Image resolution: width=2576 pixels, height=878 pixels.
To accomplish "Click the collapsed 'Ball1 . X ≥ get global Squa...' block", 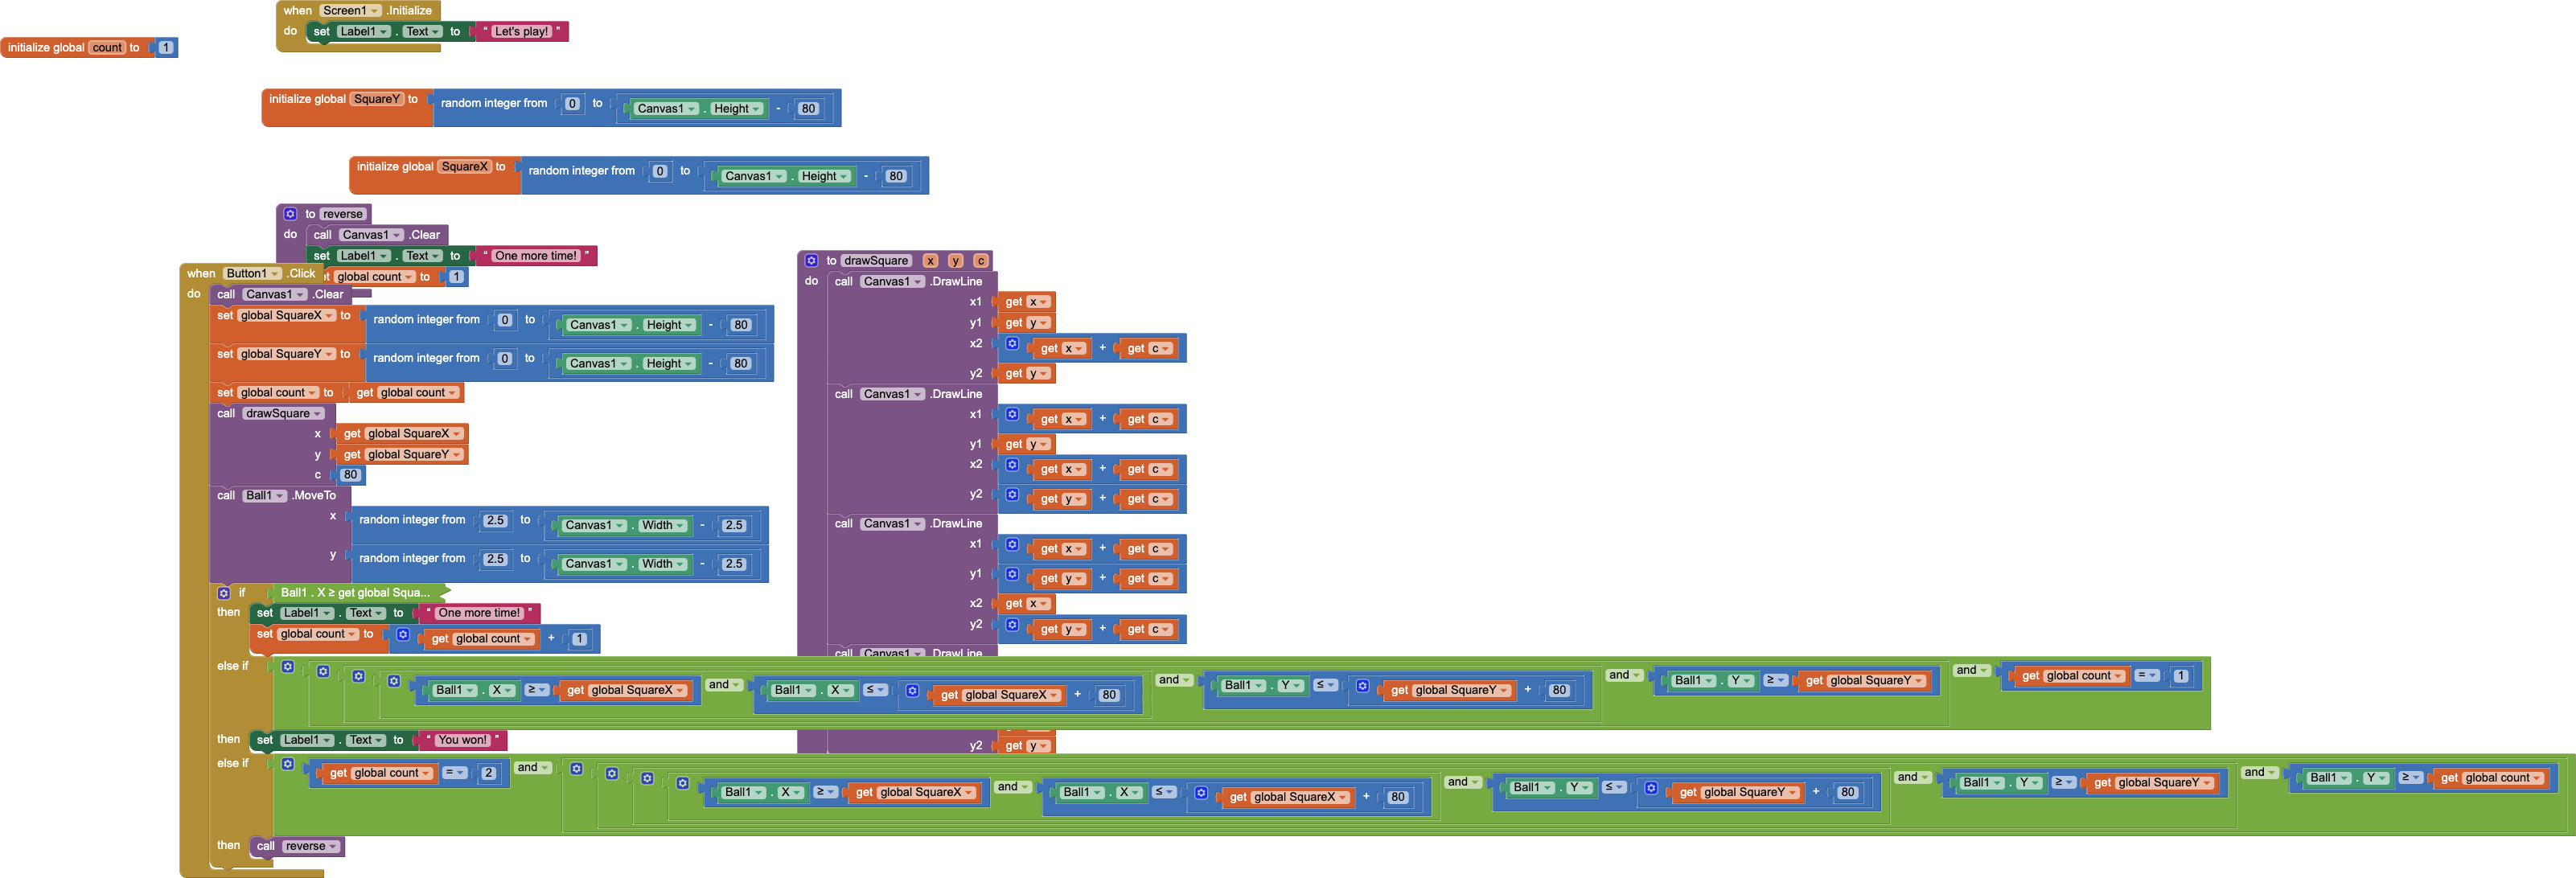I will (x=354, y=593).
